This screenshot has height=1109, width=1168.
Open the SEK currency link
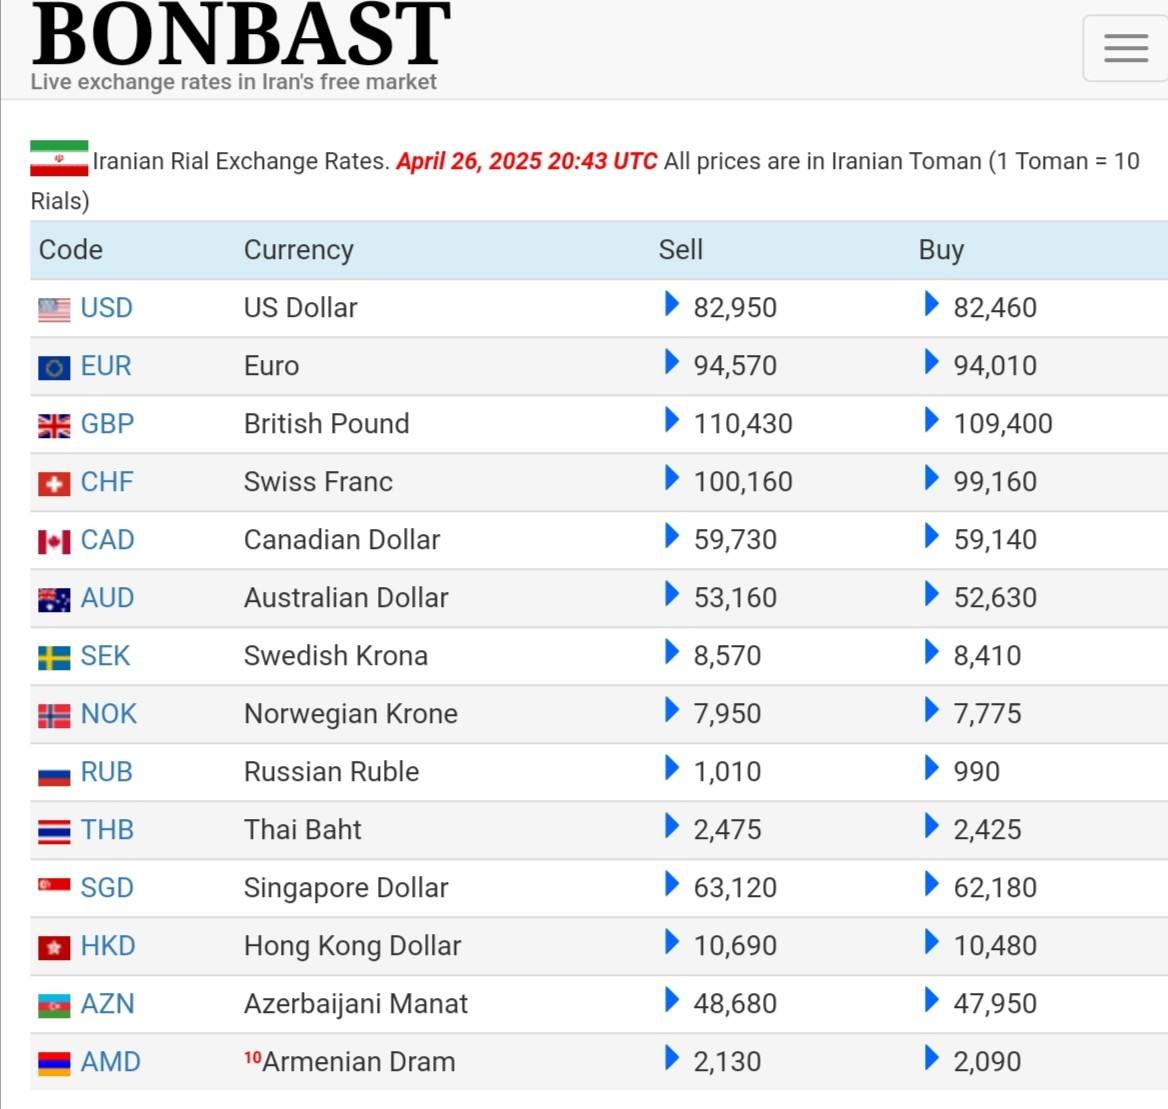105,656
